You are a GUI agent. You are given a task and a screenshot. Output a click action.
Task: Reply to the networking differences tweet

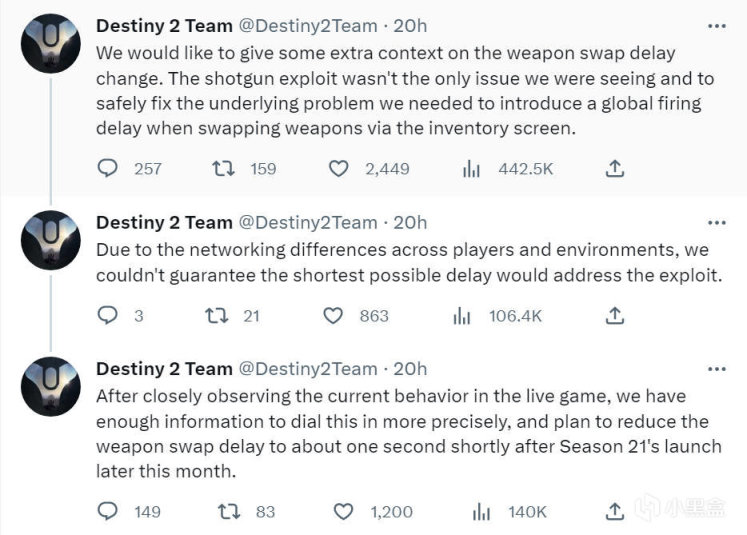(x=108, y=316)
